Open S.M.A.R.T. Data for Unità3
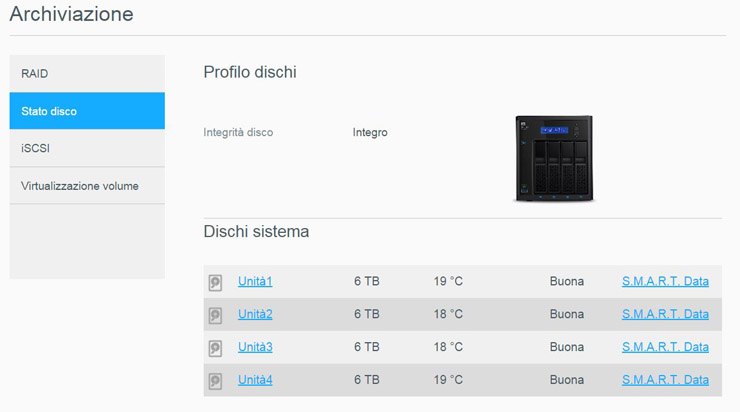The width and height of the screenshot is (740, 412). click(665, 348)
